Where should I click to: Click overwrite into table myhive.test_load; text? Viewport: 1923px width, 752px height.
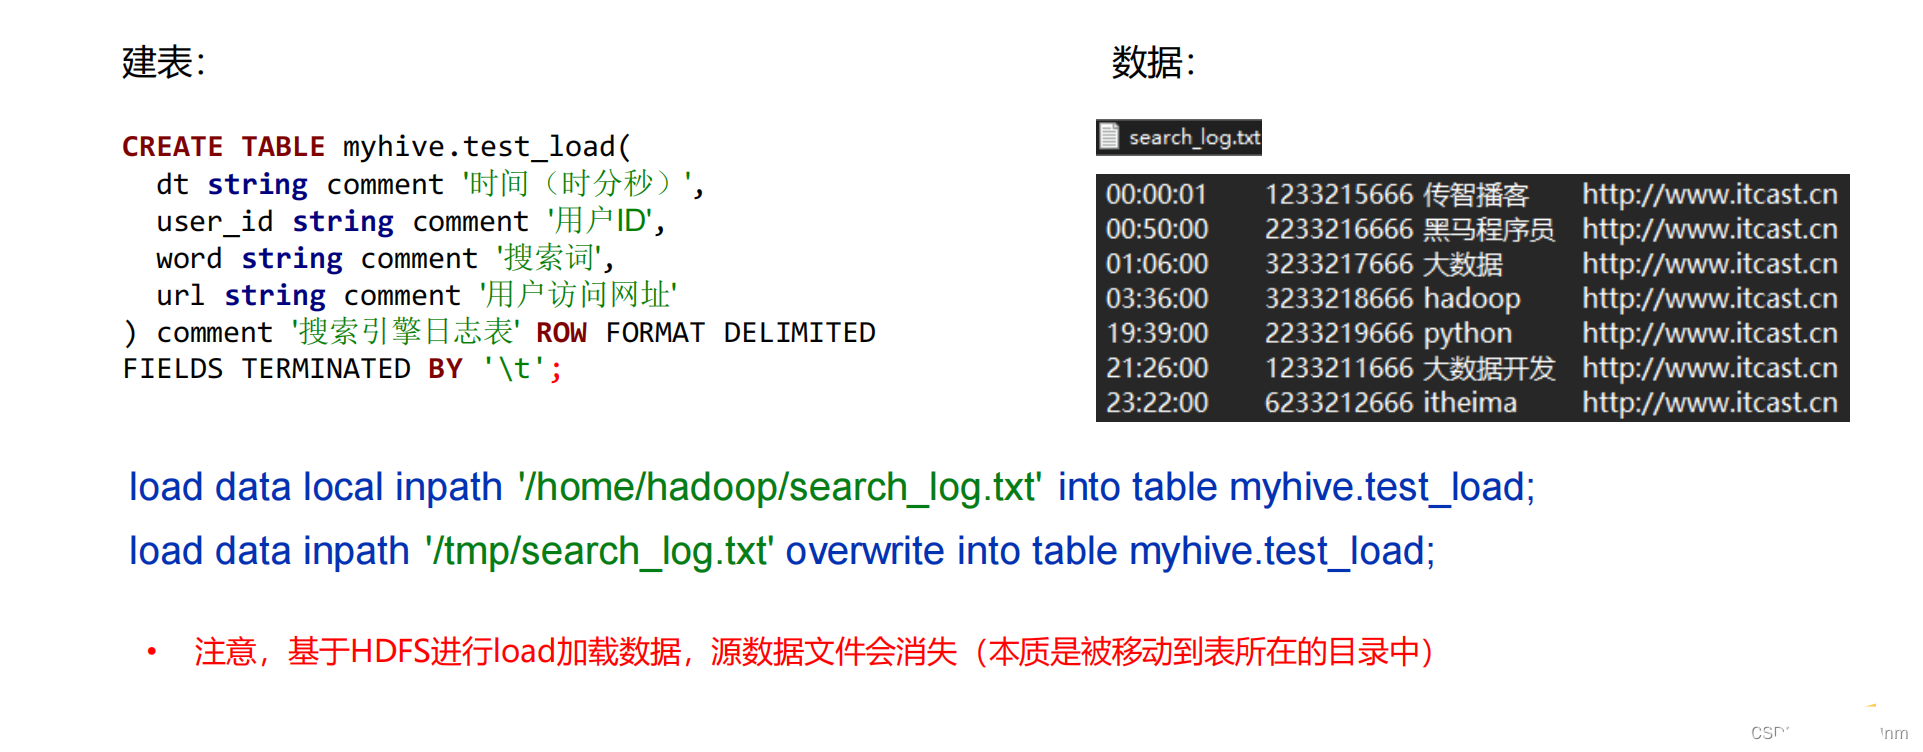(1110, 552)
